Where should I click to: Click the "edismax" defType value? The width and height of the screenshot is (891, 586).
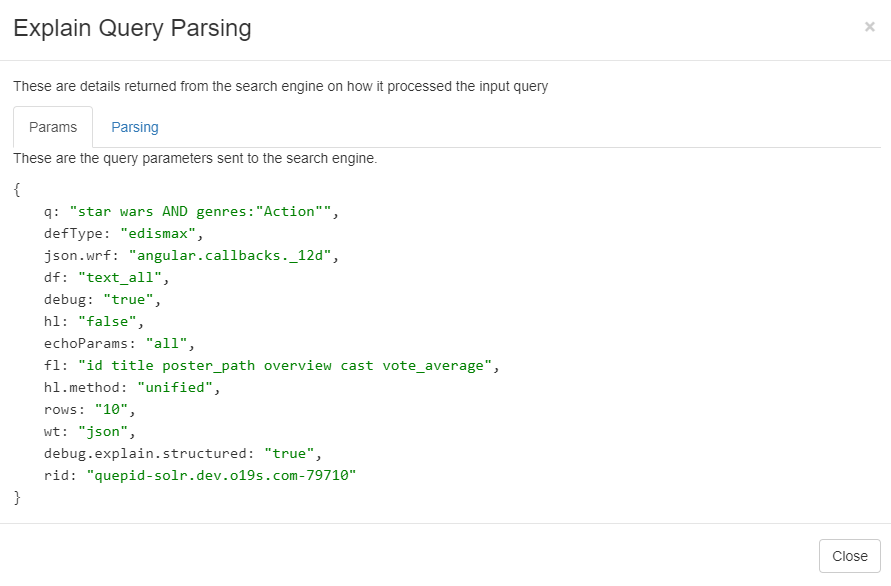[x=158, y=234]
